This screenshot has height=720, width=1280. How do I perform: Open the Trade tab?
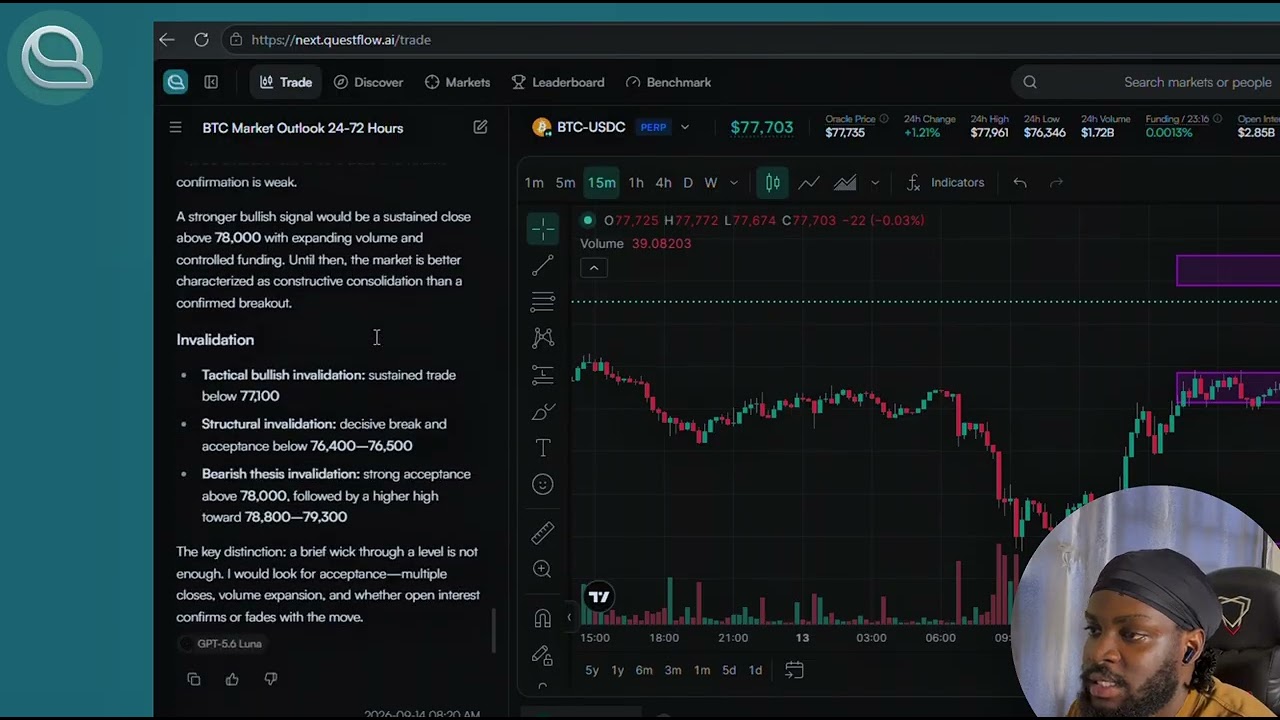coord(286,82)
